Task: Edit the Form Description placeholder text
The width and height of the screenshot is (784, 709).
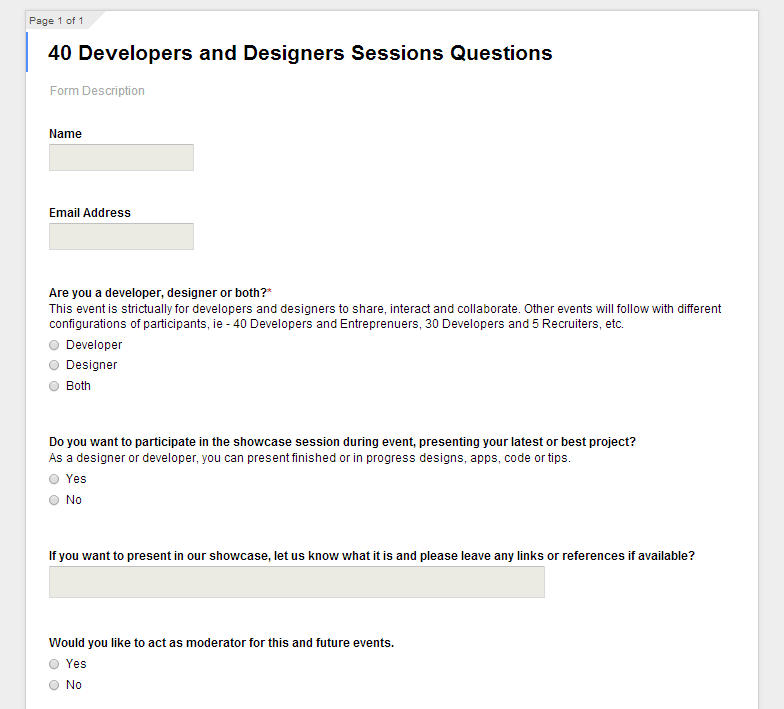Action: [x=97, y=90]
